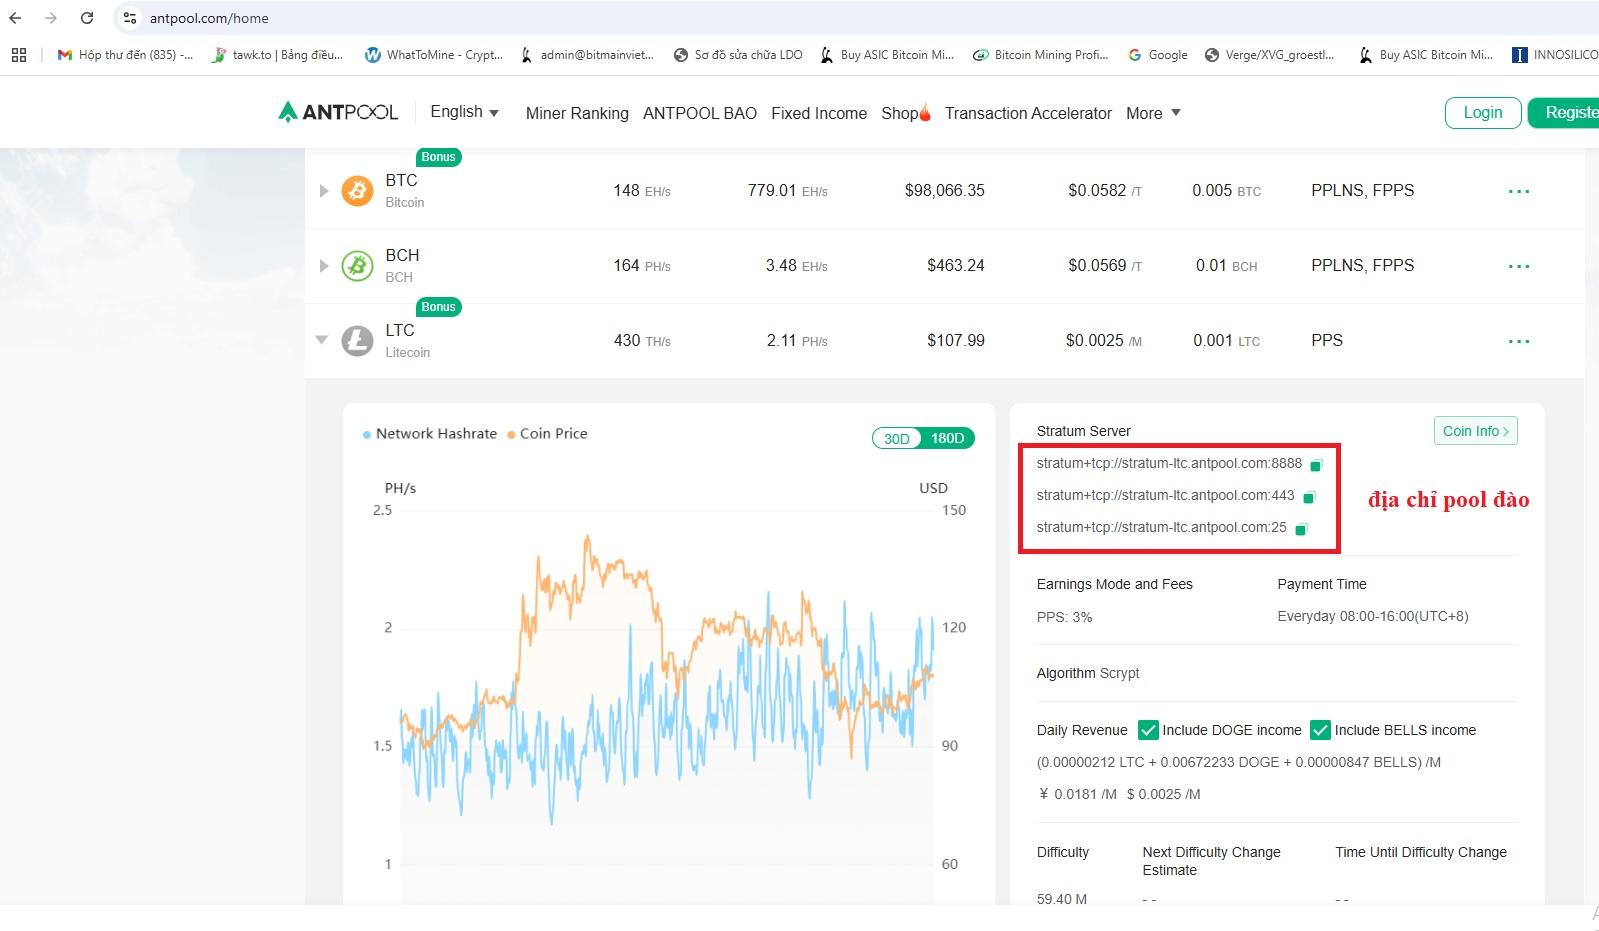Switch chart range to 30D

(897, 438)
